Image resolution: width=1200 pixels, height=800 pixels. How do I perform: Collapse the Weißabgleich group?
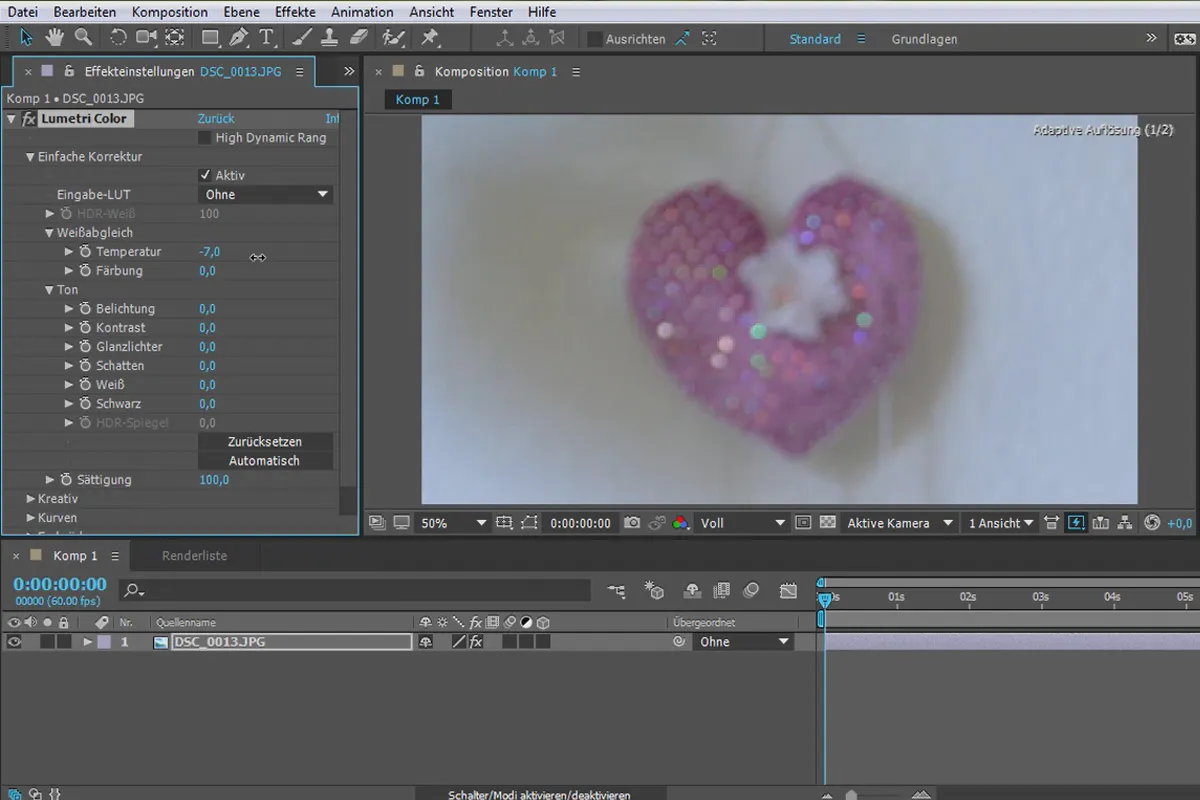coord(49,233)
